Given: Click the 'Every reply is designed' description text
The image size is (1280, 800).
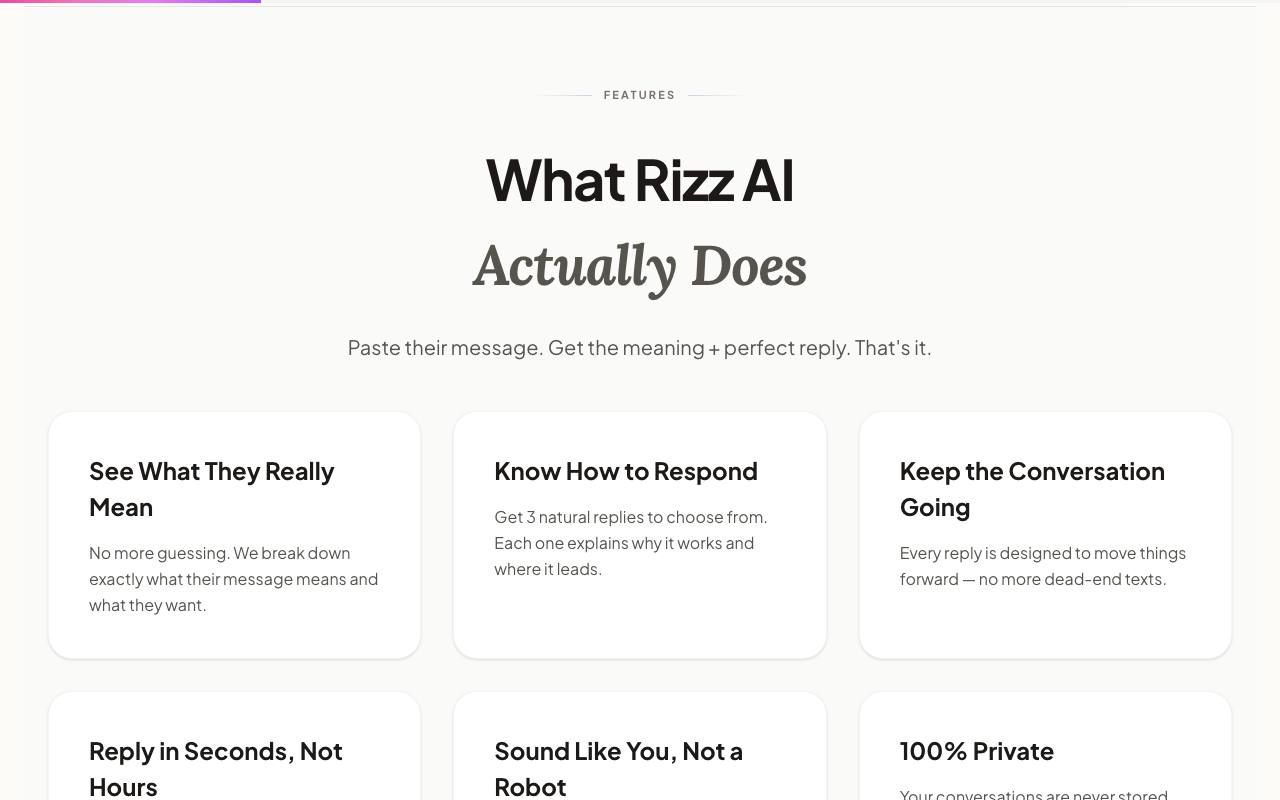Looking at the screenshot, I should click(1043, 566).
